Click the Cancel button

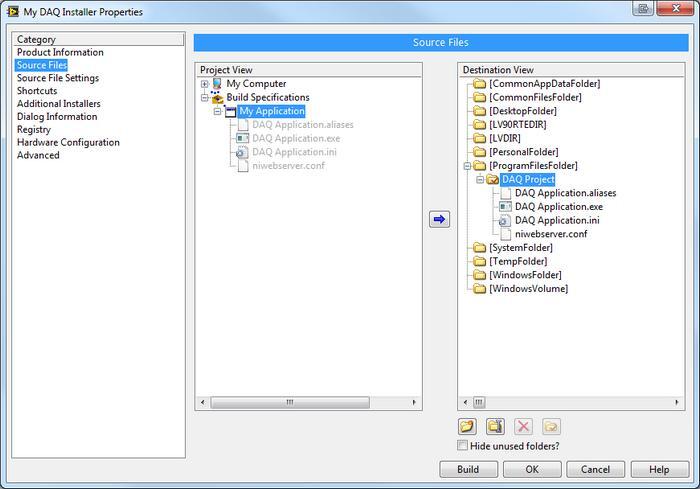pyautogui.click(x=595, y=469)
